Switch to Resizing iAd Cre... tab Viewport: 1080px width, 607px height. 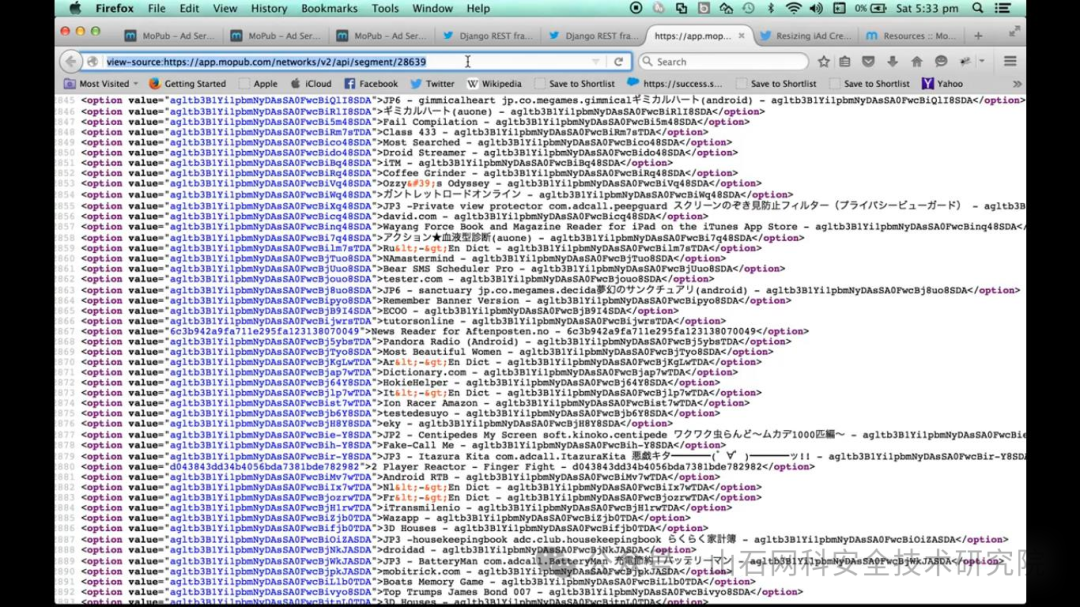[805, 36]
